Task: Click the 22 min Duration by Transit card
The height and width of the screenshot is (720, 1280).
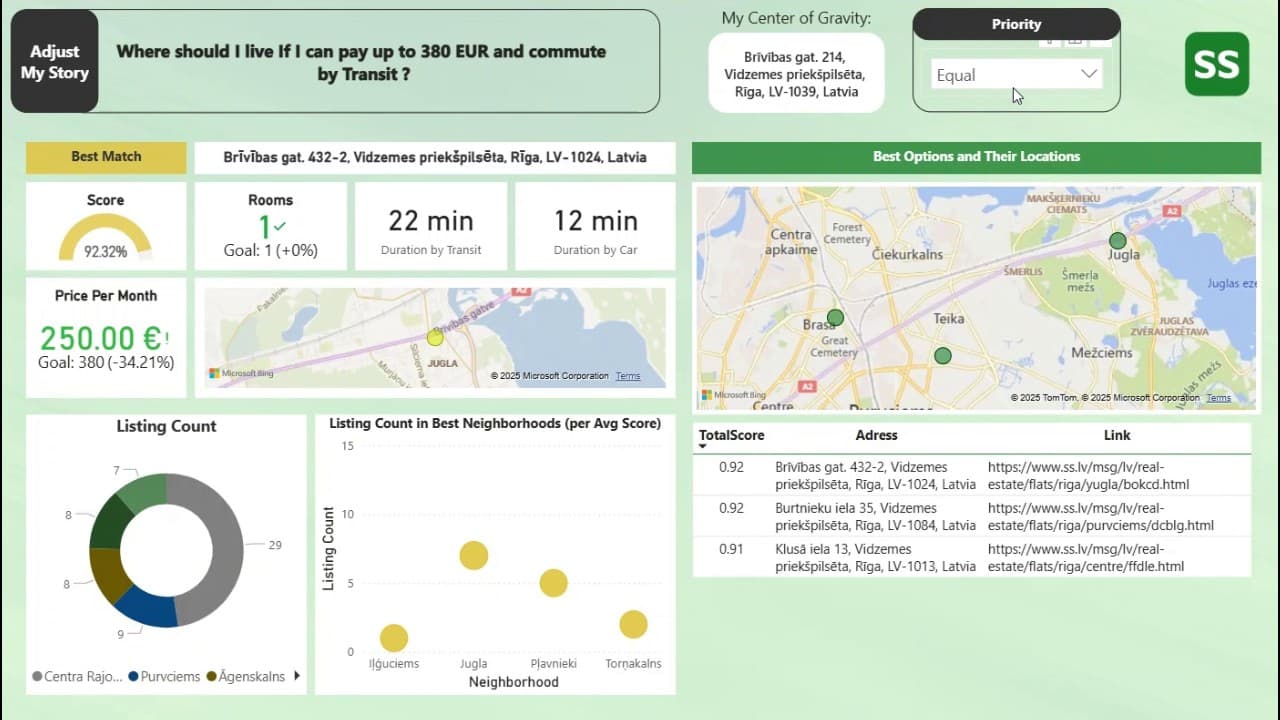Action: point(431,226)
